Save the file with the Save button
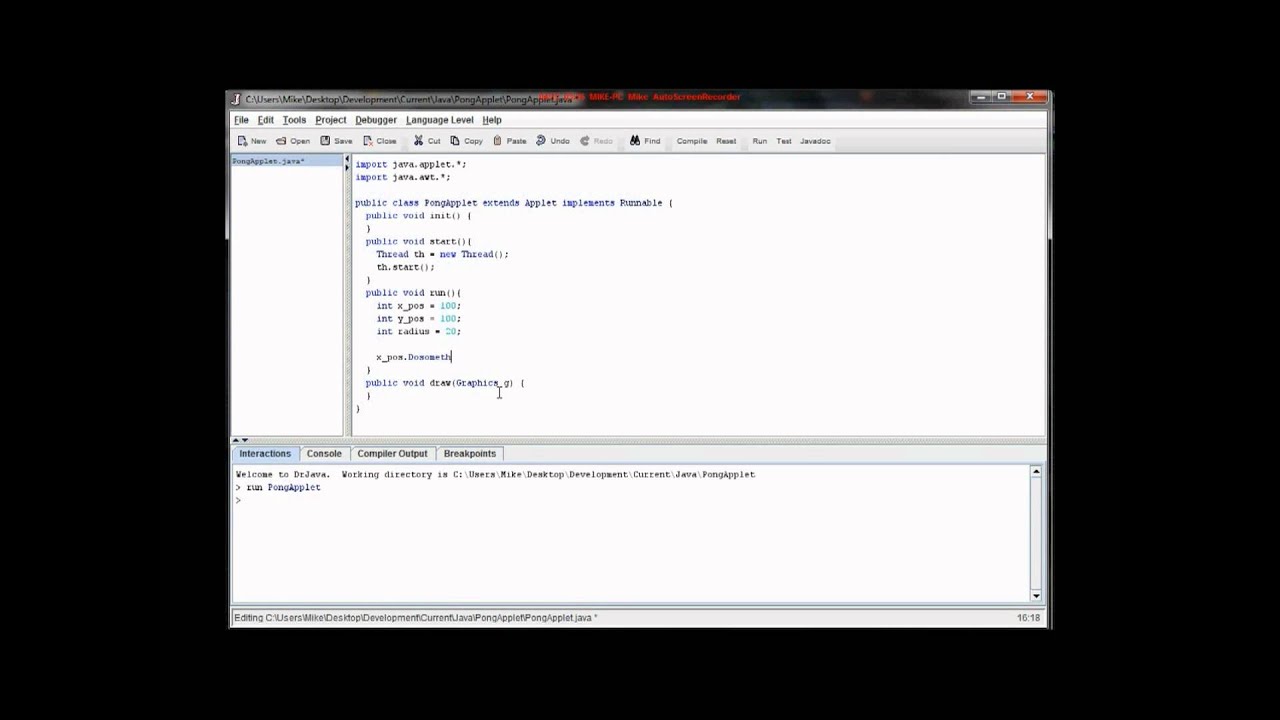The width and height of the screenshot is (1280, 720). click(336, 141)
